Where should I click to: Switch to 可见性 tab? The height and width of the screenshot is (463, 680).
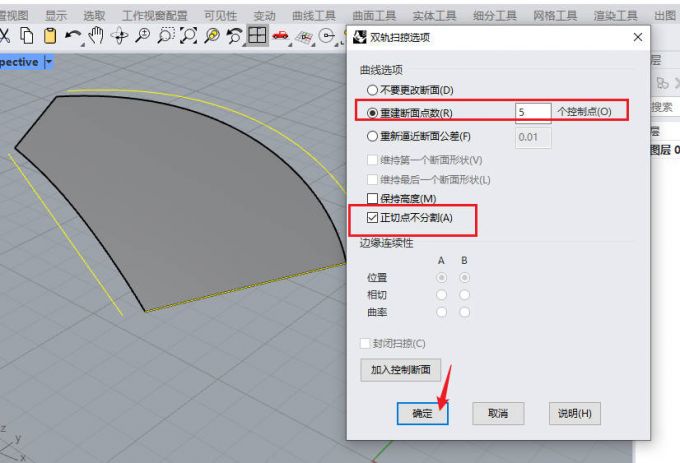click(x=220, y=16)
